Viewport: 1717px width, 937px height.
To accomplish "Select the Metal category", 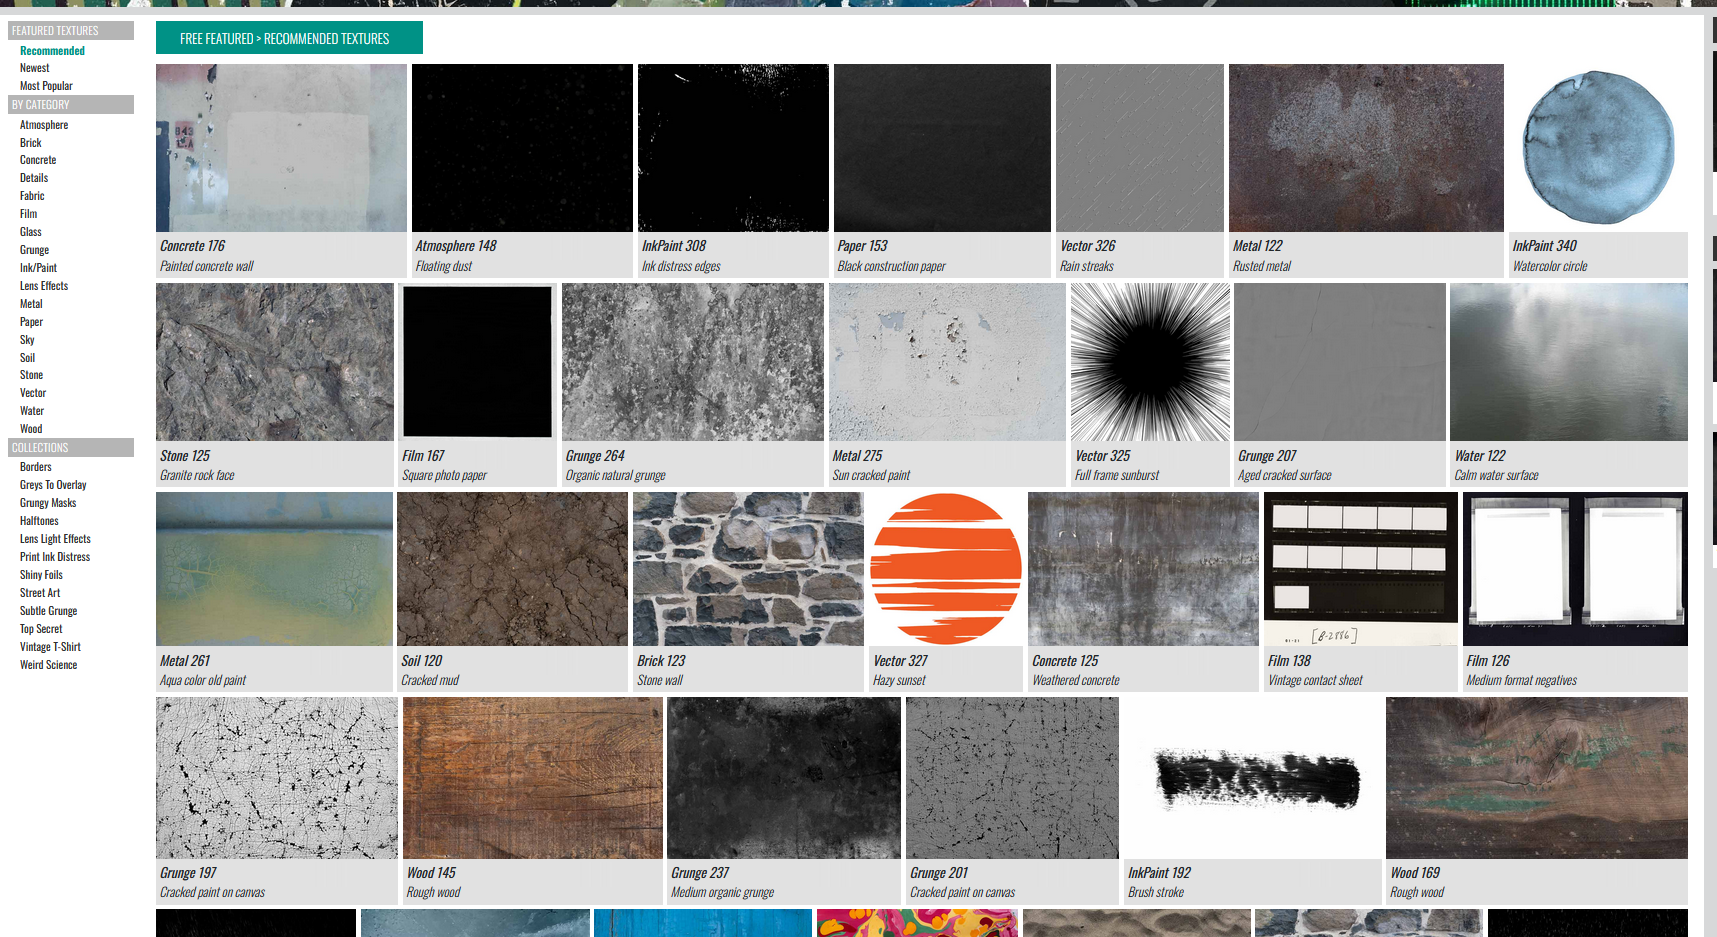I will [x=31, y=304].
